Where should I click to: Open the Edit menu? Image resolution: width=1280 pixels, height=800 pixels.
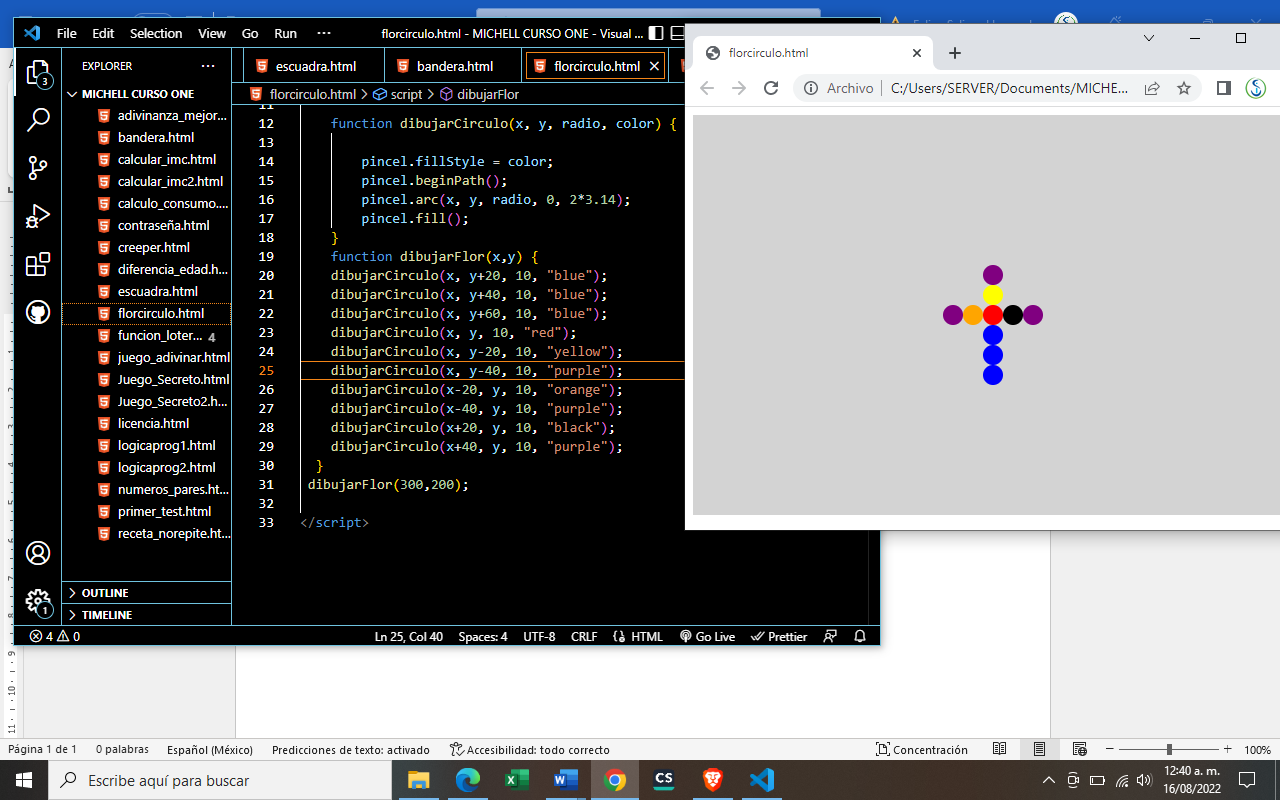tap(103, 33)
